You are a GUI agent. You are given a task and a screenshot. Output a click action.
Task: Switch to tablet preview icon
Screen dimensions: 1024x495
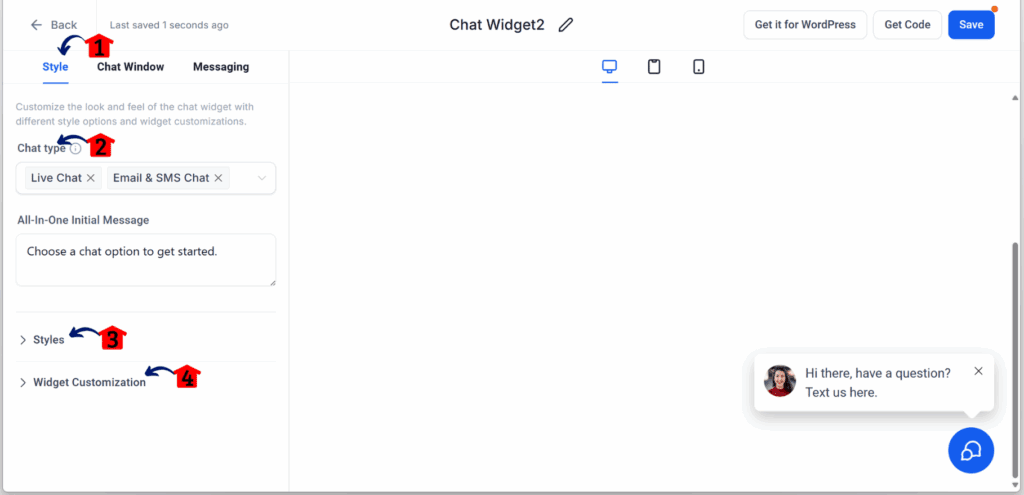[654, 67]
